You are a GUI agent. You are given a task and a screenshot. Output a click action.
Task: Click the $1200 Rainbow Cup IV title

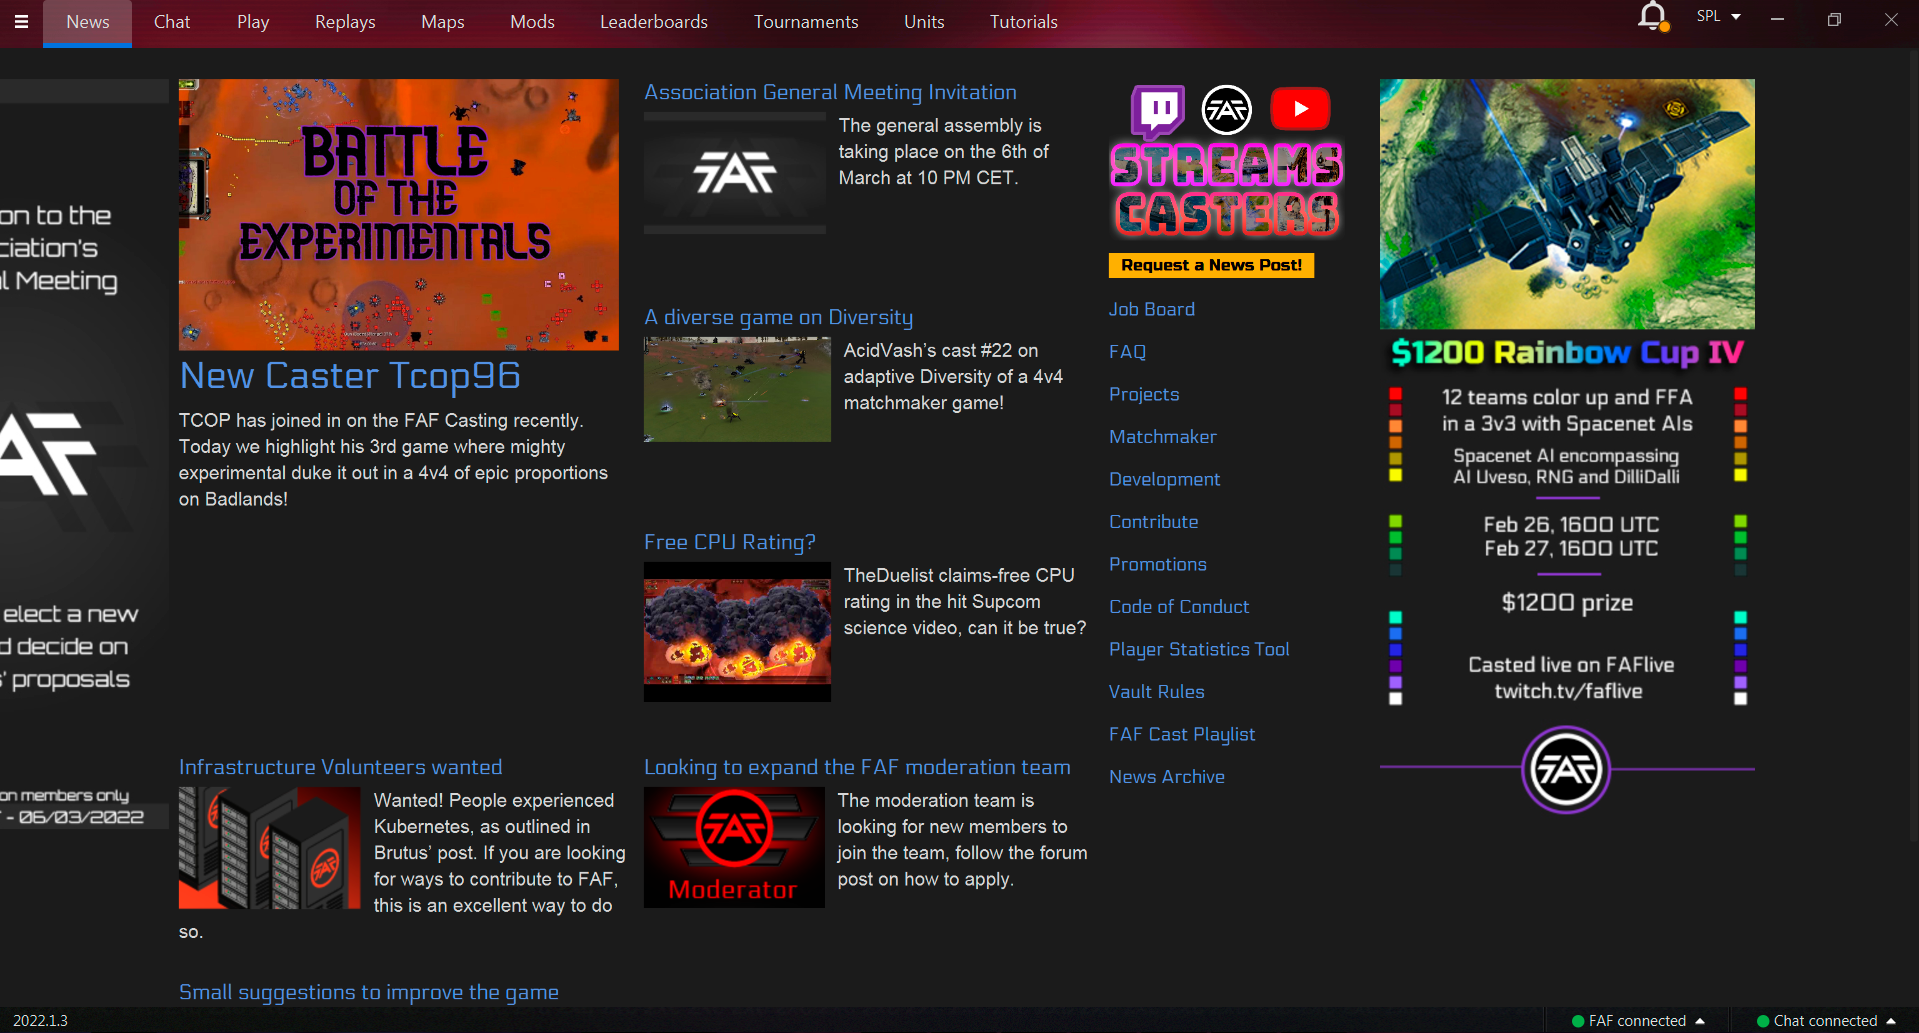(1567, 353)
